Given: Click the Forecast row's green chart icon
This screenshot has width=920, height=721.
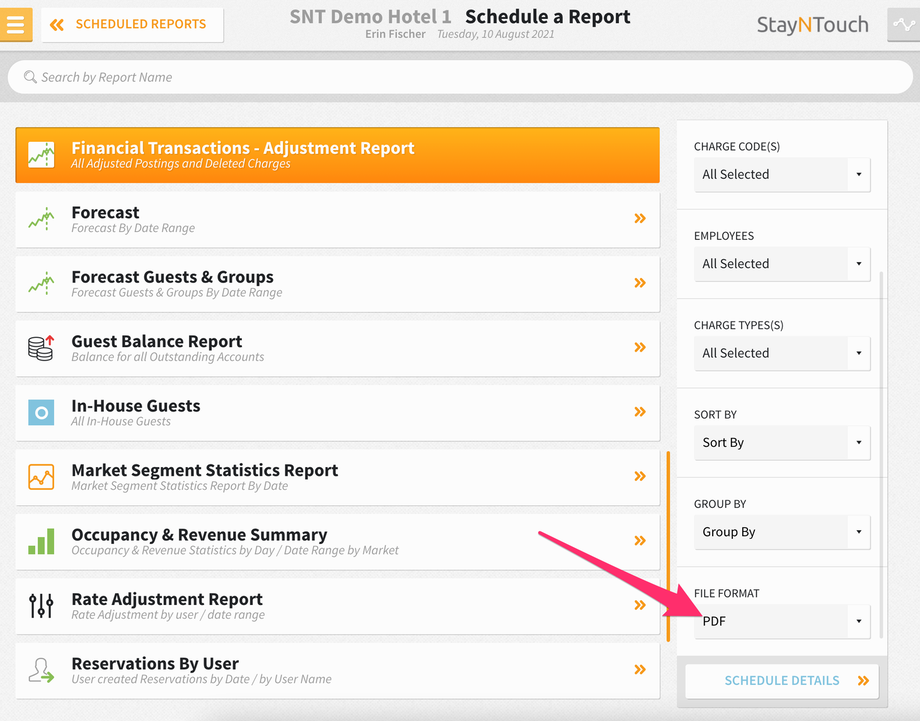Looking at the screenshot, I should click(x=41, y=219).
